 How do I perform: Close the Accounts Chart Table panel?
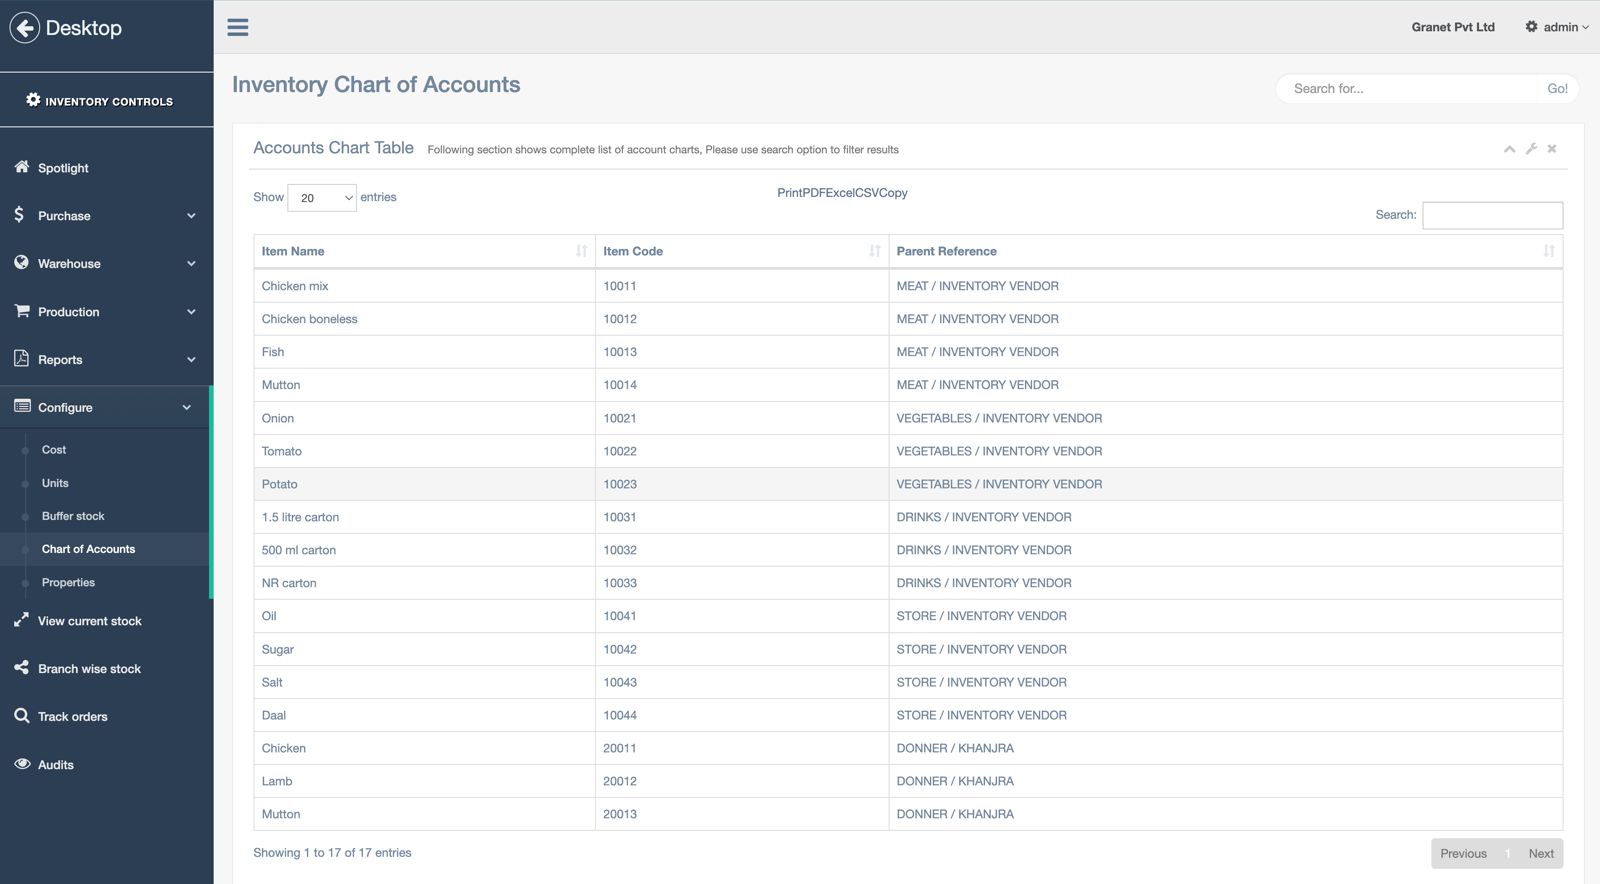click(x=1552, y=149)
